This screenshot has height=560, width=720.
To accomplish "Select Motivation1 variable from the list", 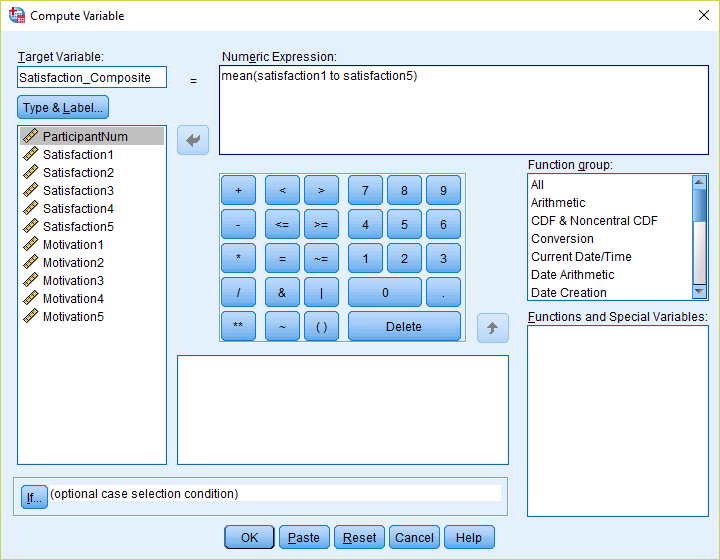I will click(x=73, y=245).
